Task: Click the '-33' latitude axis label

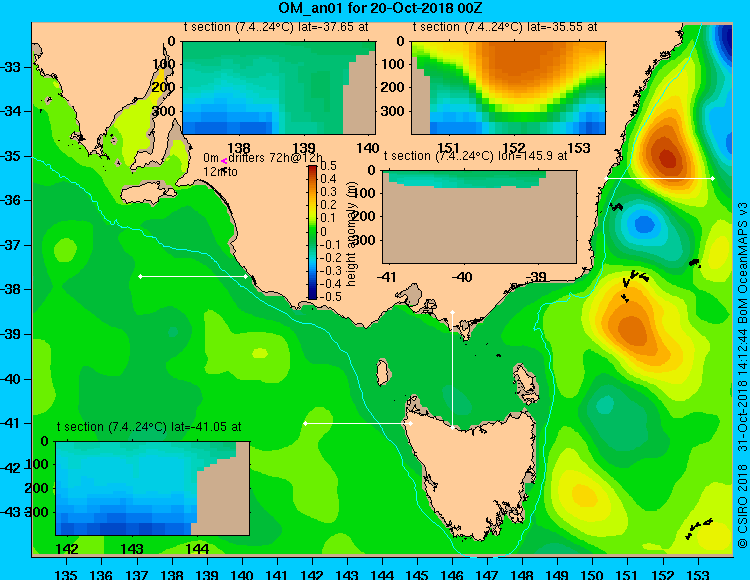Action: tap(11, 67)
